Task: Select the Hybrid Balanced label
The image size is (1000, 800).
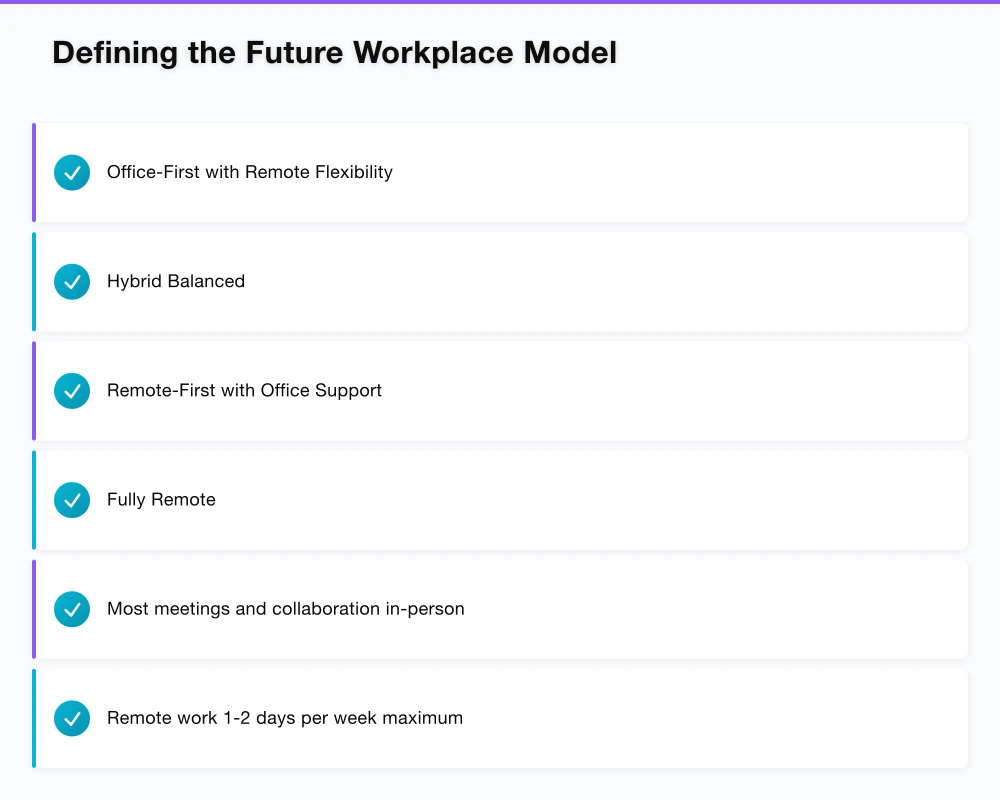Action: pos(176,281)
